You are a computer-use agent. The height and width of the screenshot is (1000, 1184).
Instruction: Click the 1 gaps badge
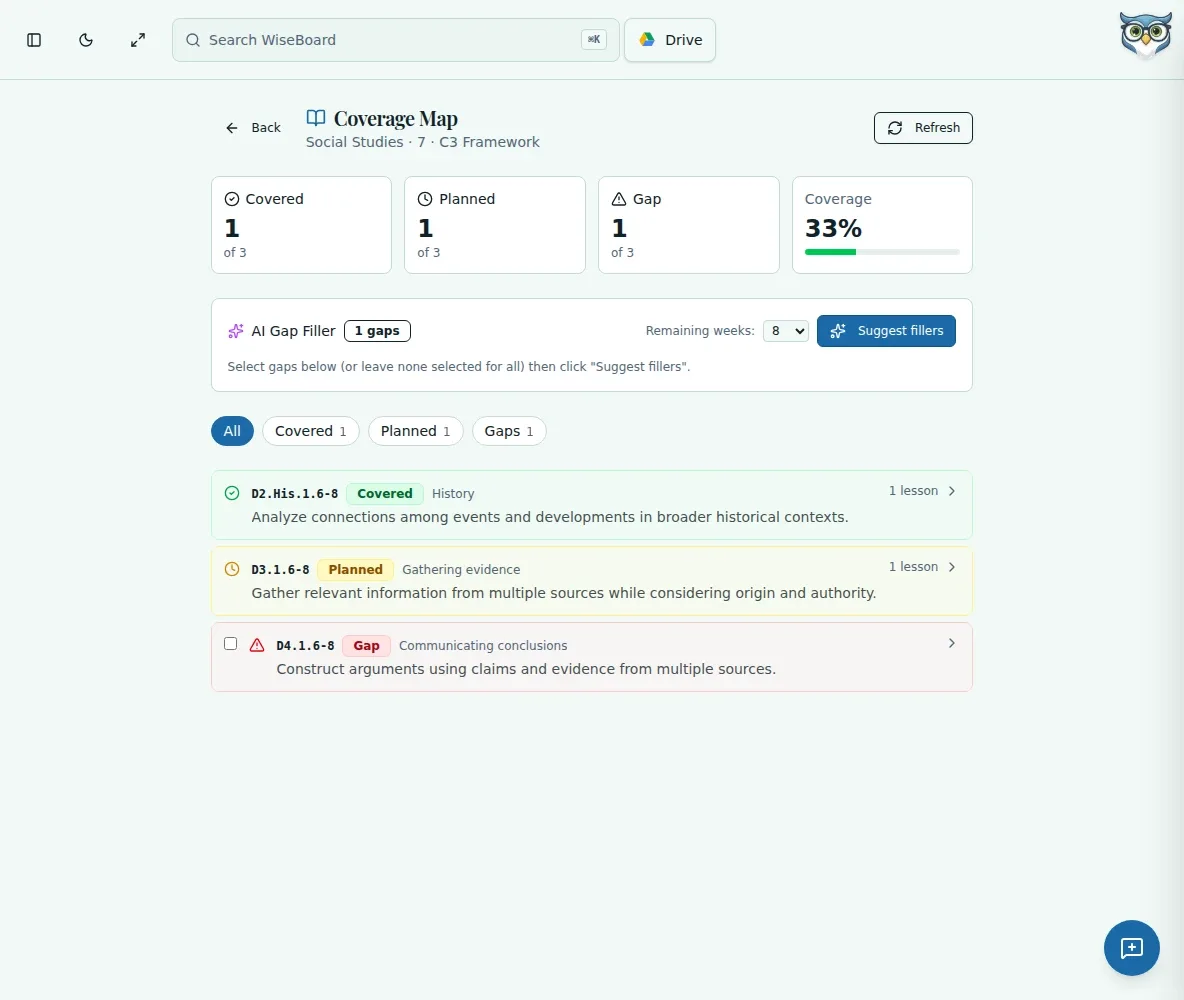coord(377,331)
